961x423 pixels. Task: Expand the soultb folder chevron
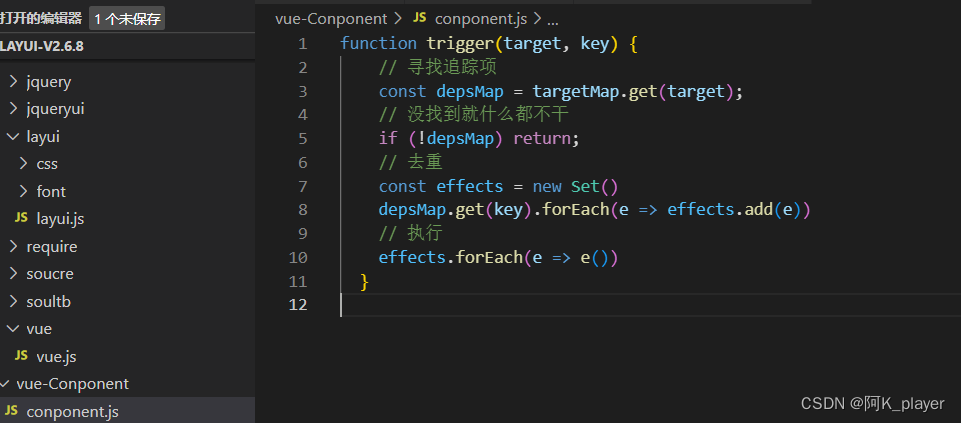pos(13,302)
